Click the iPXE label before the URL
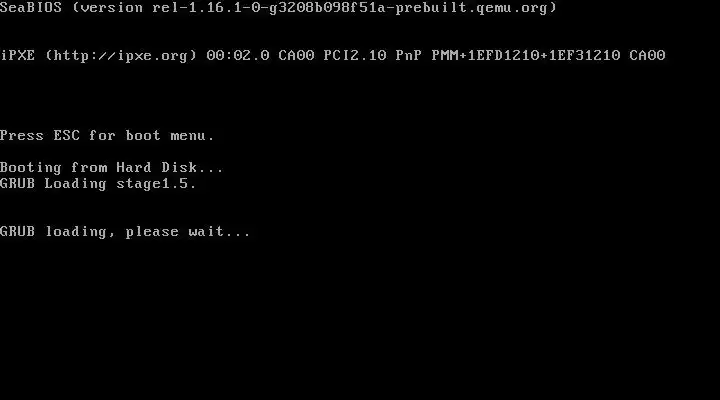 click(x=17, y=56)
